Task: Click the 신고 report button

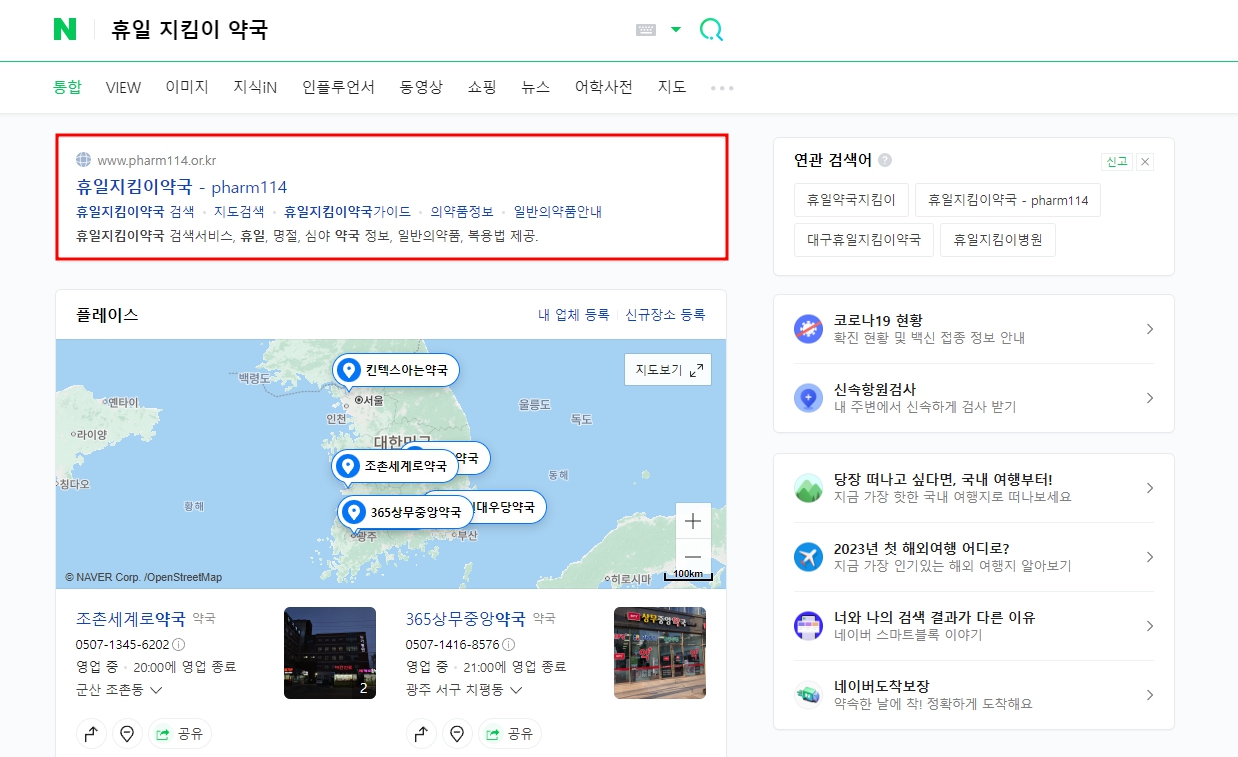Action: (x=1116, y=162)
